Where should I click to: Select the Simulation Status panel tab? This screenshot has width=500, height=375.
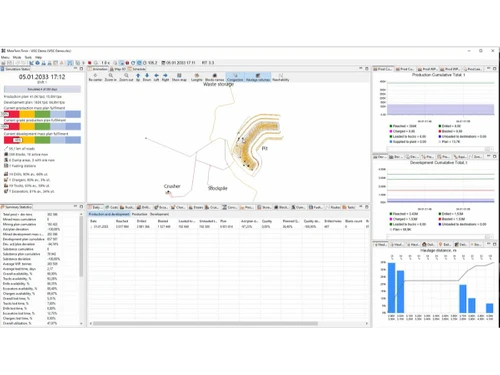coord(16,69)
